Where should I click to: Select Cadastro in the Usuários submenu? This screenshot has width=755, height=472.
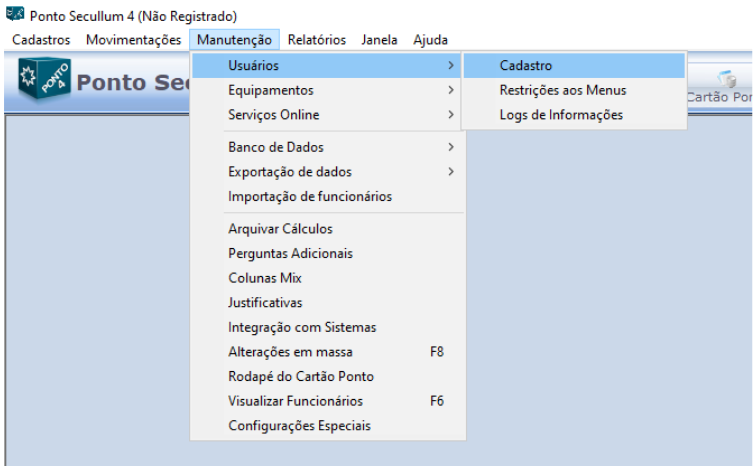pos(526,66)
